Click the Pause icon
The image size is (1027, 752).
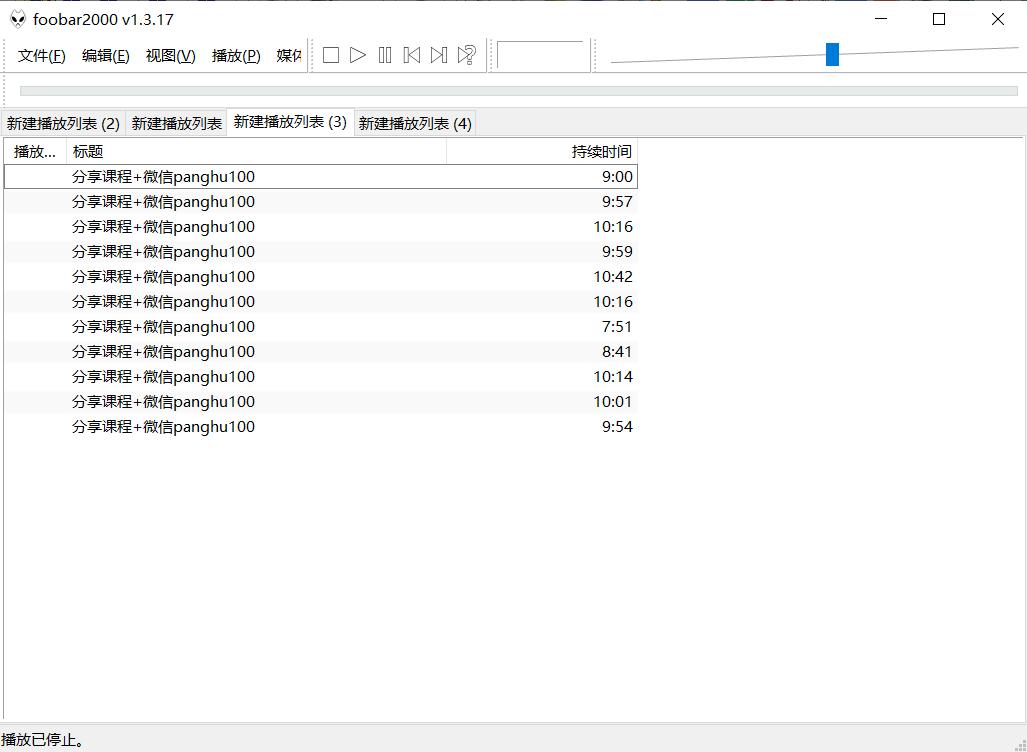tap(384, 55)
